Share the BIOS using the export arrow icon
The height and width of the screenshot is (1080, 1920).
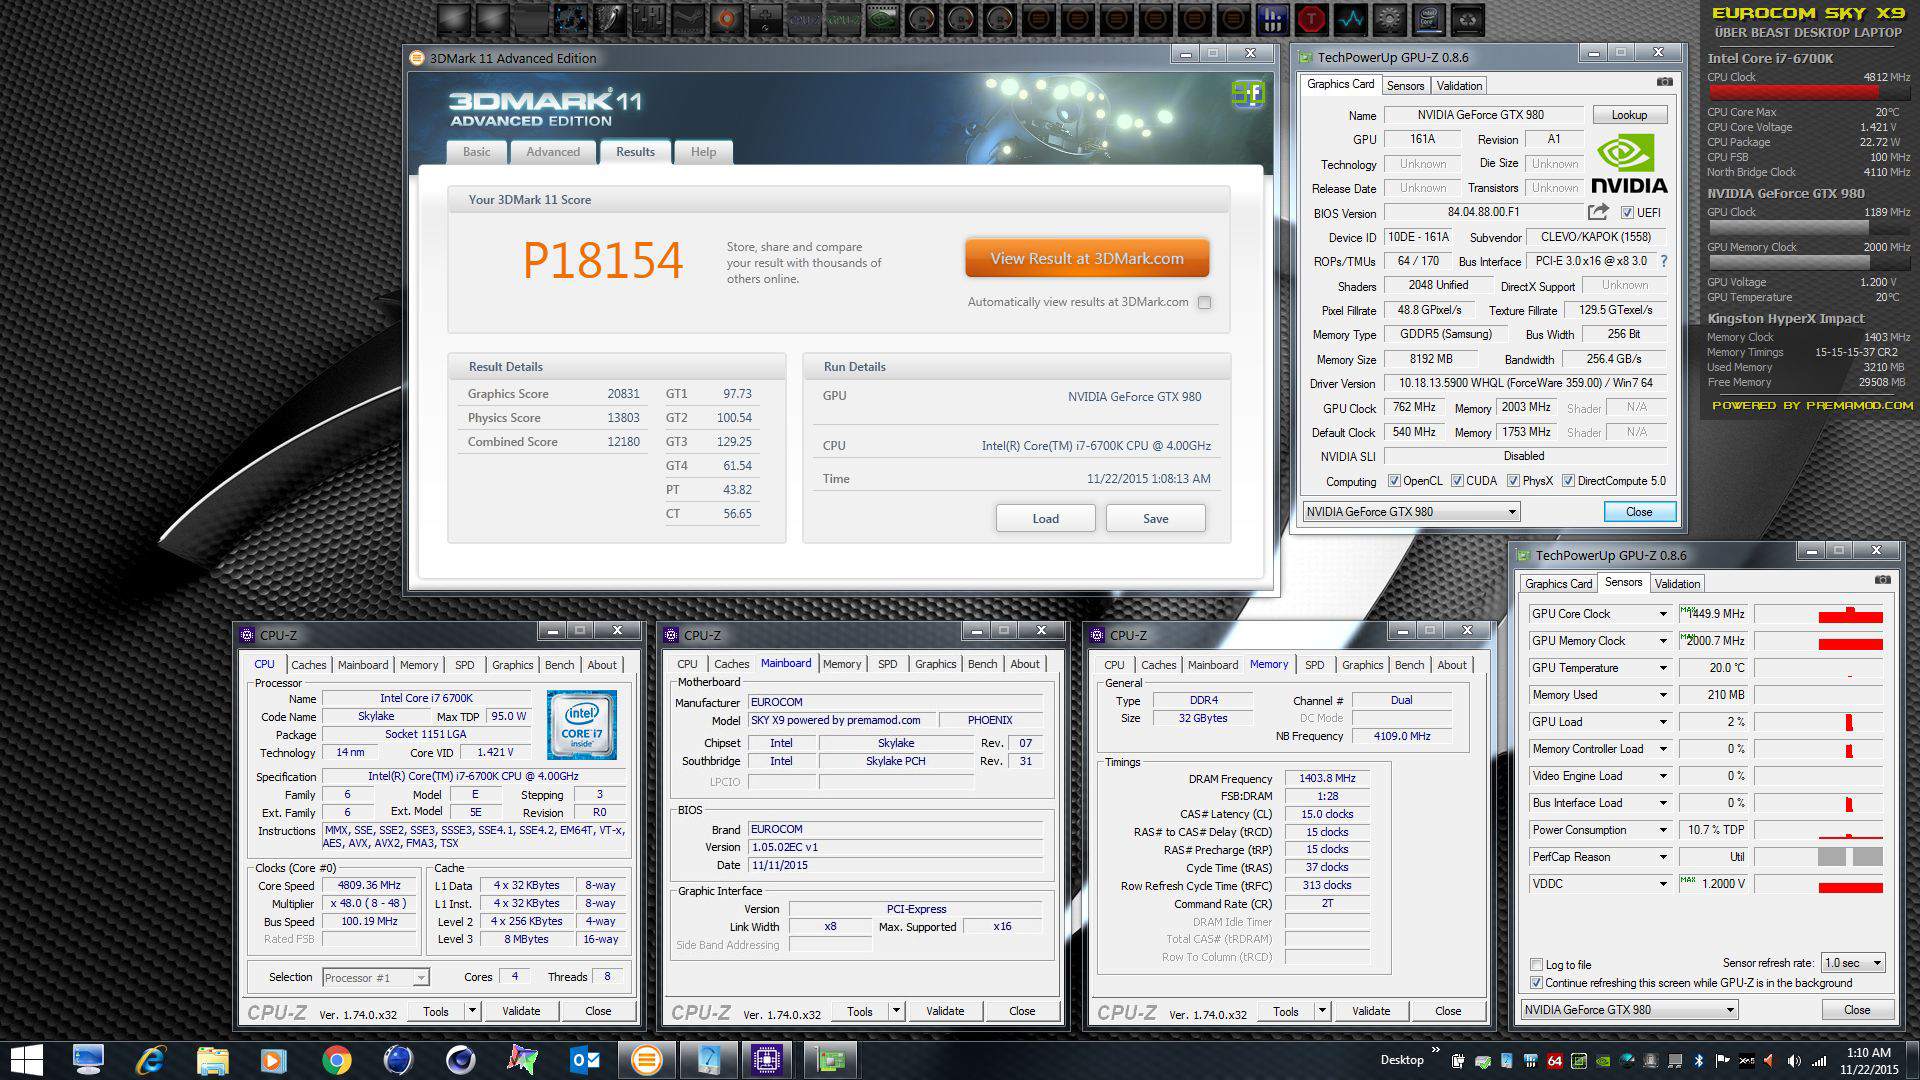(1598, 212)
